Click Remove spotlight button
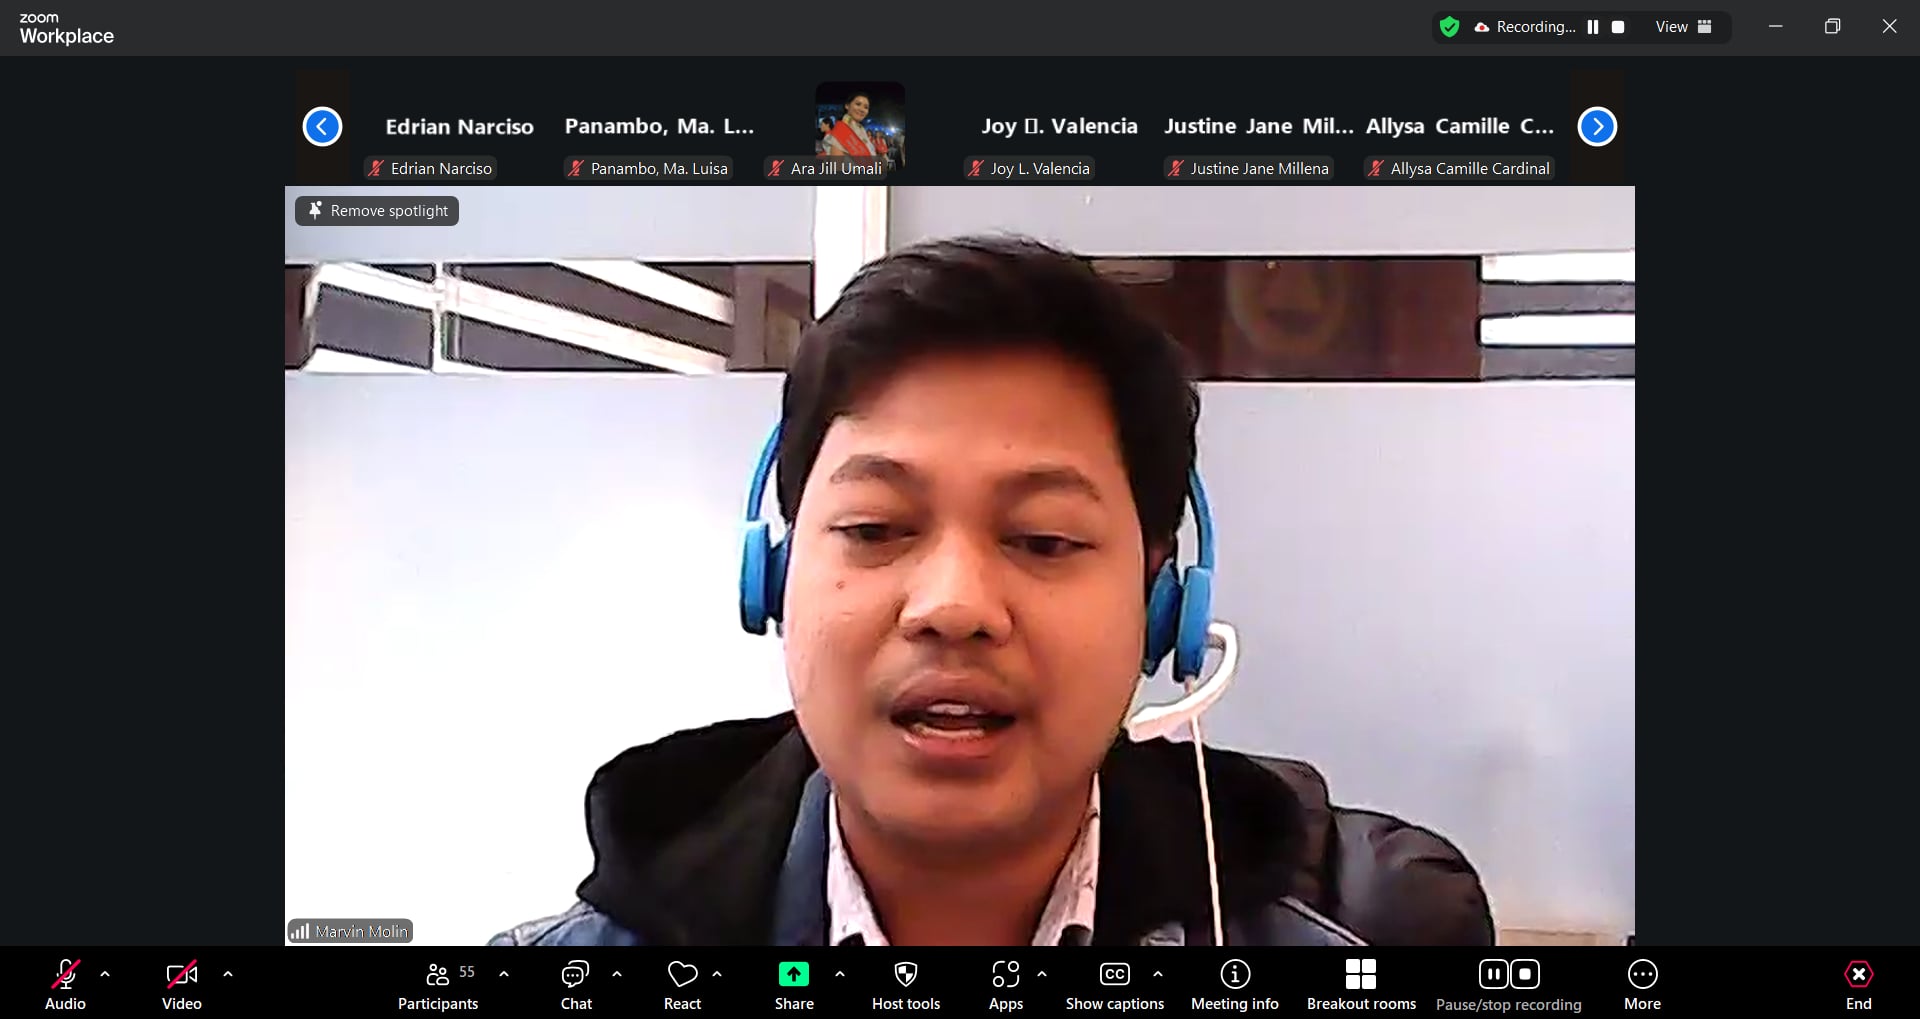Image resolution: width=1920 pixels, height=1020 pixels. point(377,211)
